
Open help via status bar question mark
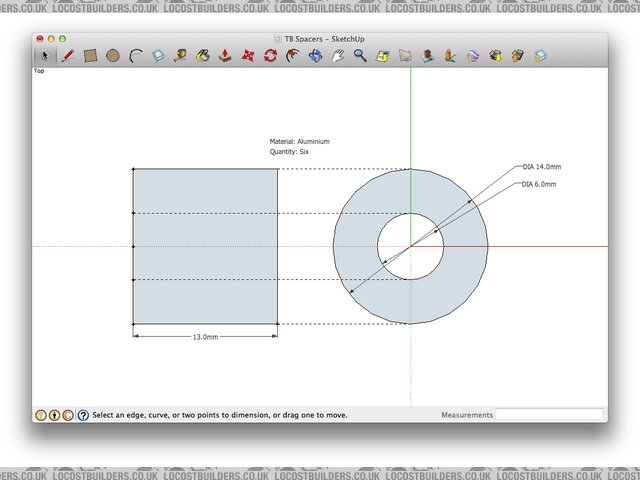[x=83, y=414]
